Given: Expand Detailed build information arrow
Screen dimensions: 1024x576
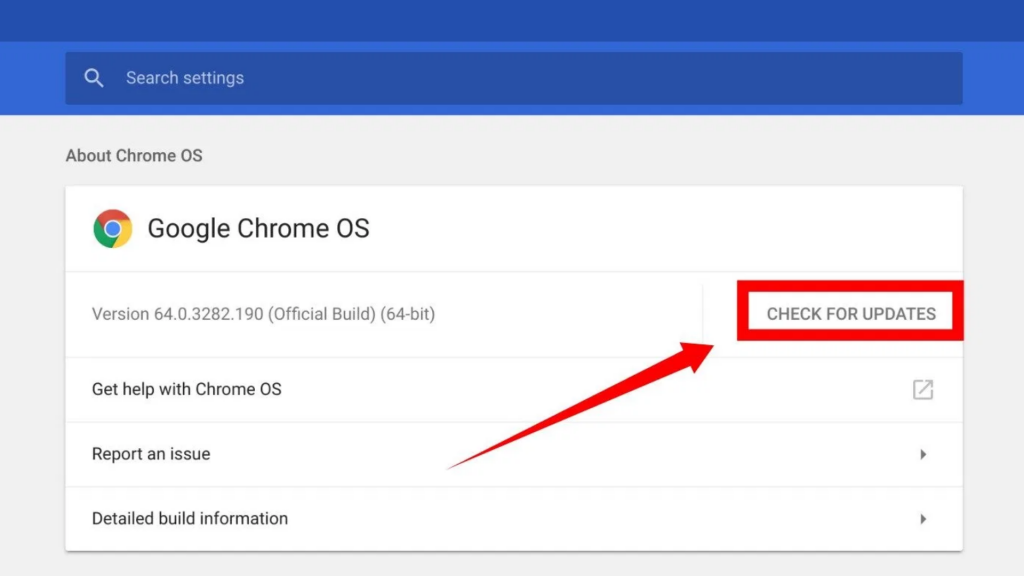Looking at the screenshot, I should click(923, 519).
